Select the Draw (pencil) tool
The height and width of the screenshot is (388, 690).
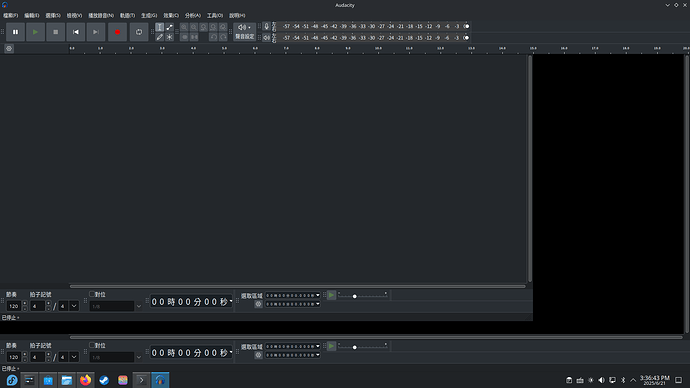[x=160, y=37]
